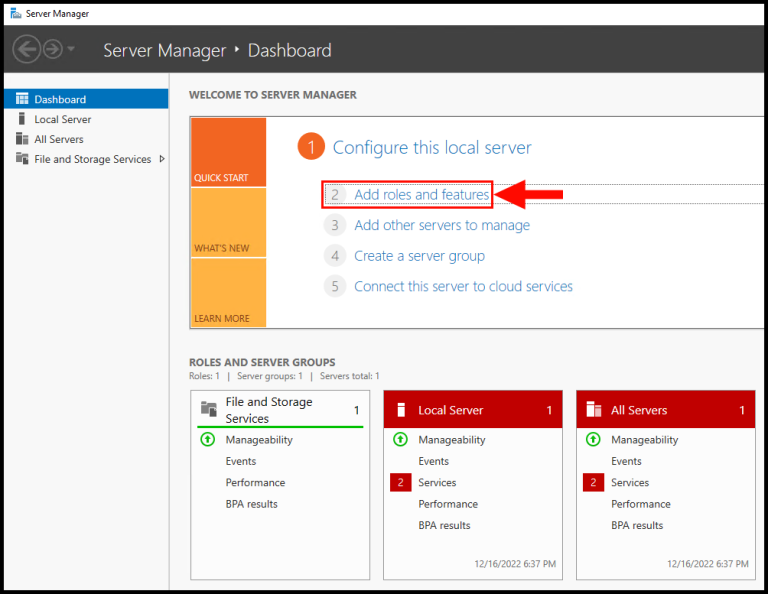Click red Services alert badge in Local Server
Screen dimensions: 768x594
(400, 483)
